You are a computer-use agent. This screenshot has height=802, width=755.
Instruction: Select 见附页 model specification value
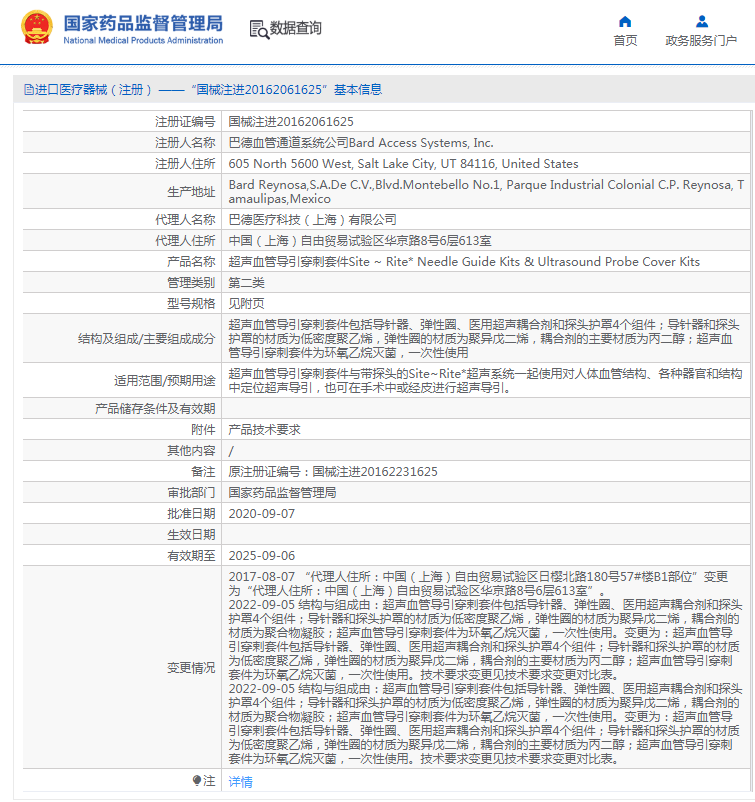point(247,304)
